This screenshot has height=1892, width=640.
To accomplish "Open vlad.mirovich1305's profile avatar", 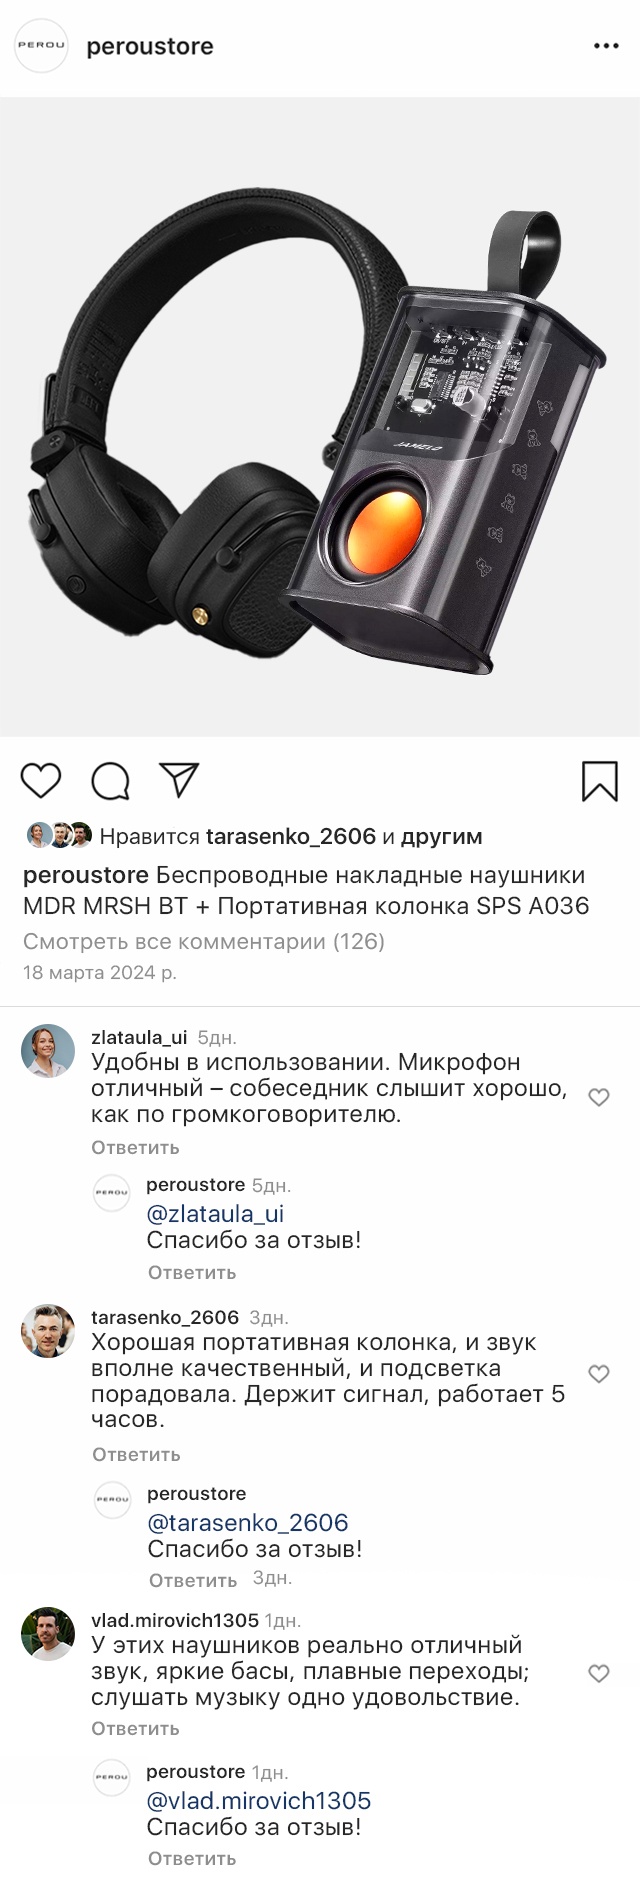I will pos(48,1634).
